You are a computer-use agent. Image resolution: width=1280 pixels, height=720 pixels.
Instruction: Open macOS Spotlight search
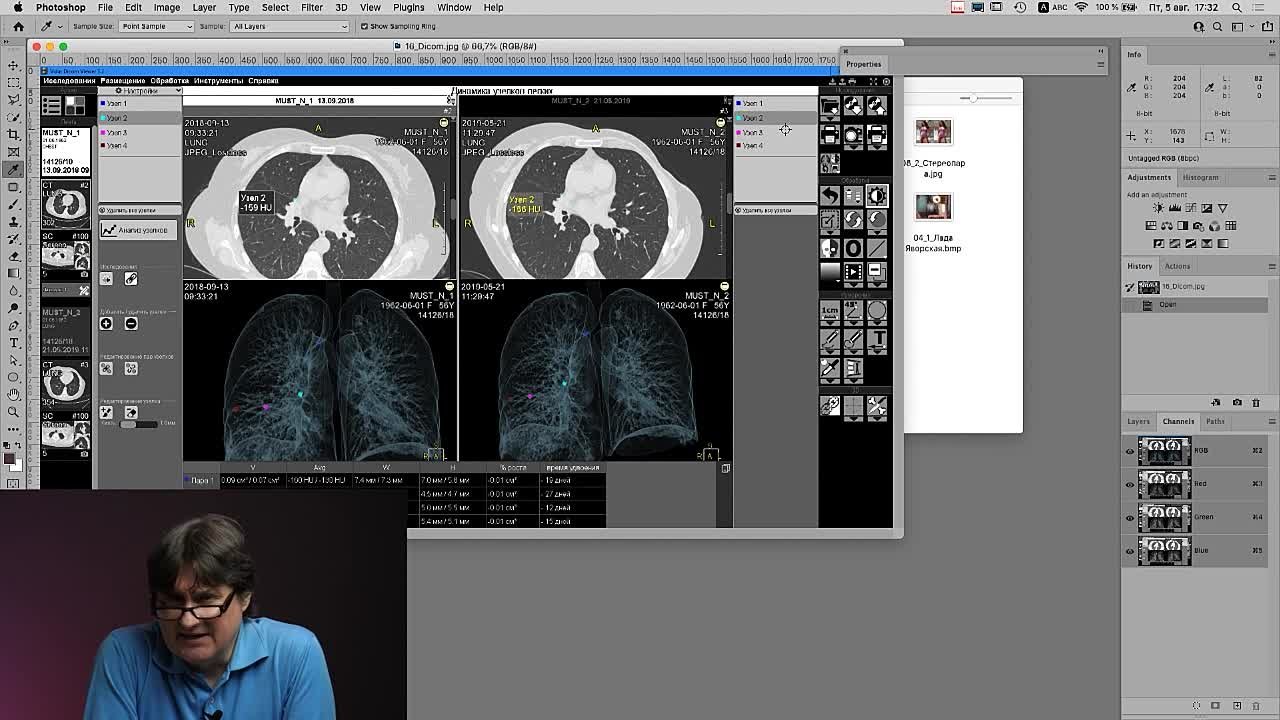[1236, 7]
